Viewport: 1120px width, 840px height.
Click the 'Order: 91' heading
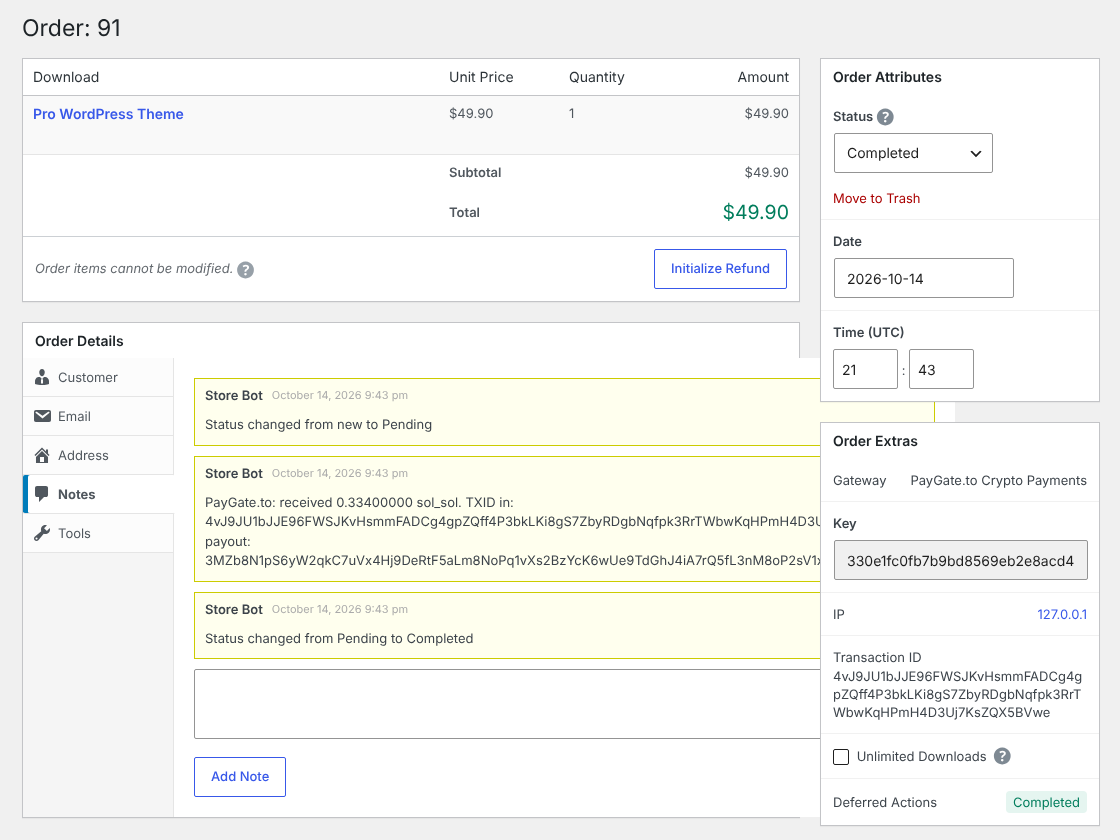[x=71, y=28]
